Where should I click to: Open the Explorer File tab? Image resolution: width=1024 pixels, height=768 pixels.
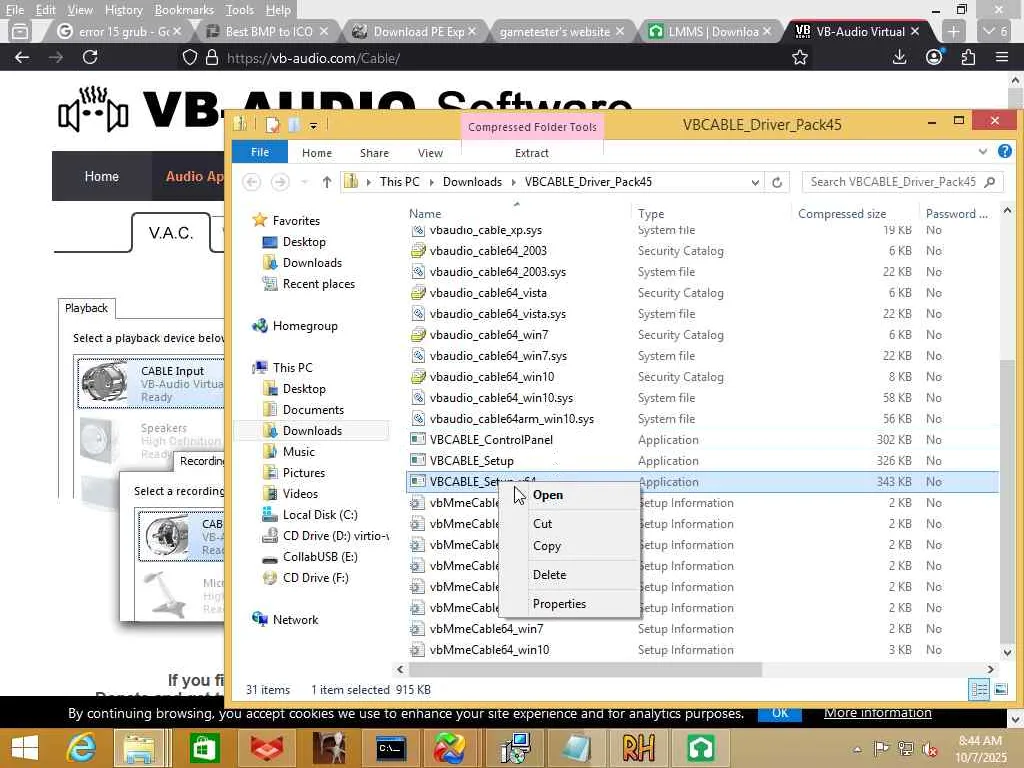coord(260,152)
